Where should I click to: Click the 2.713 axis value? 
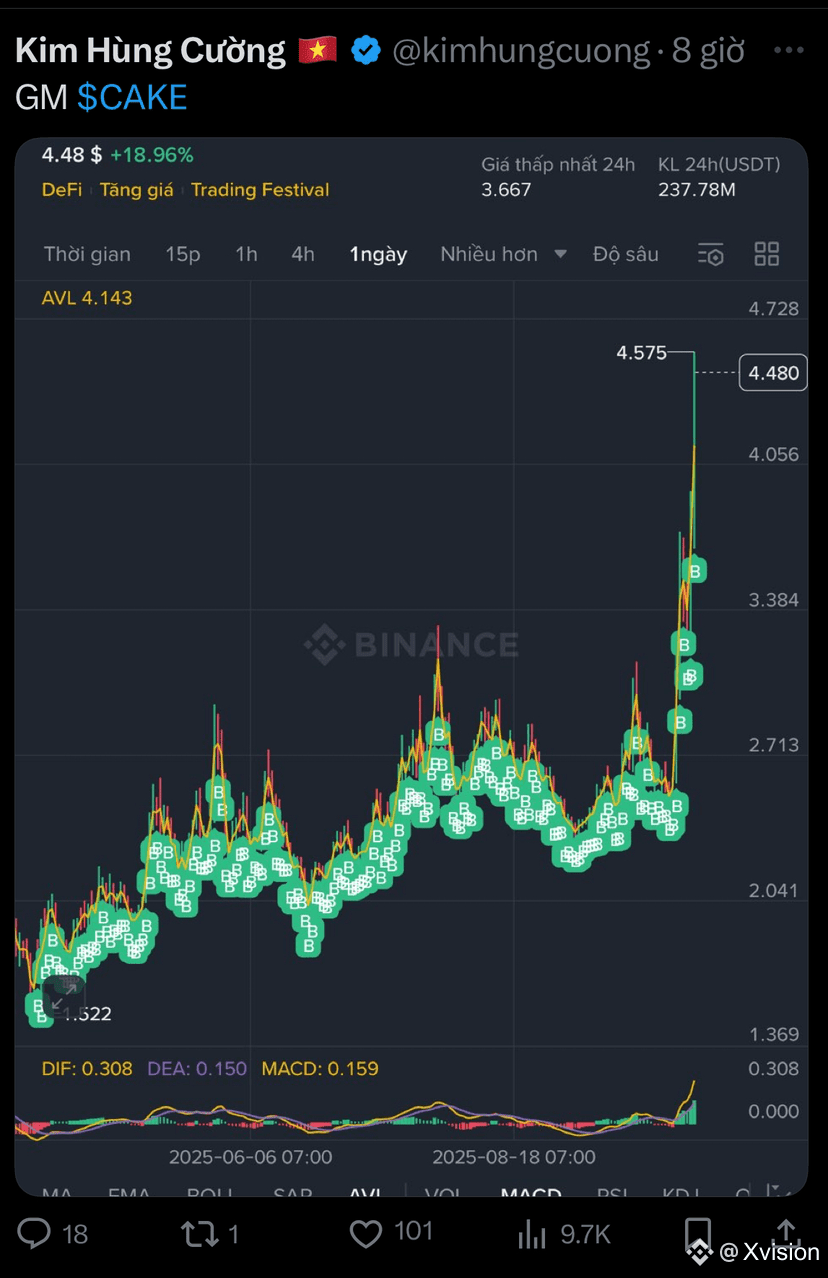(x=774, y=744)
